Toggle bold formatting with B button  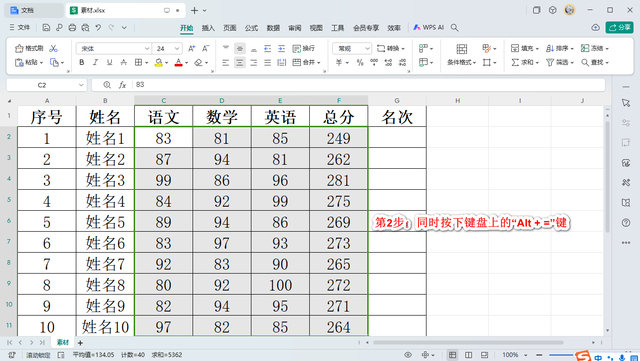tap(82, 62)
